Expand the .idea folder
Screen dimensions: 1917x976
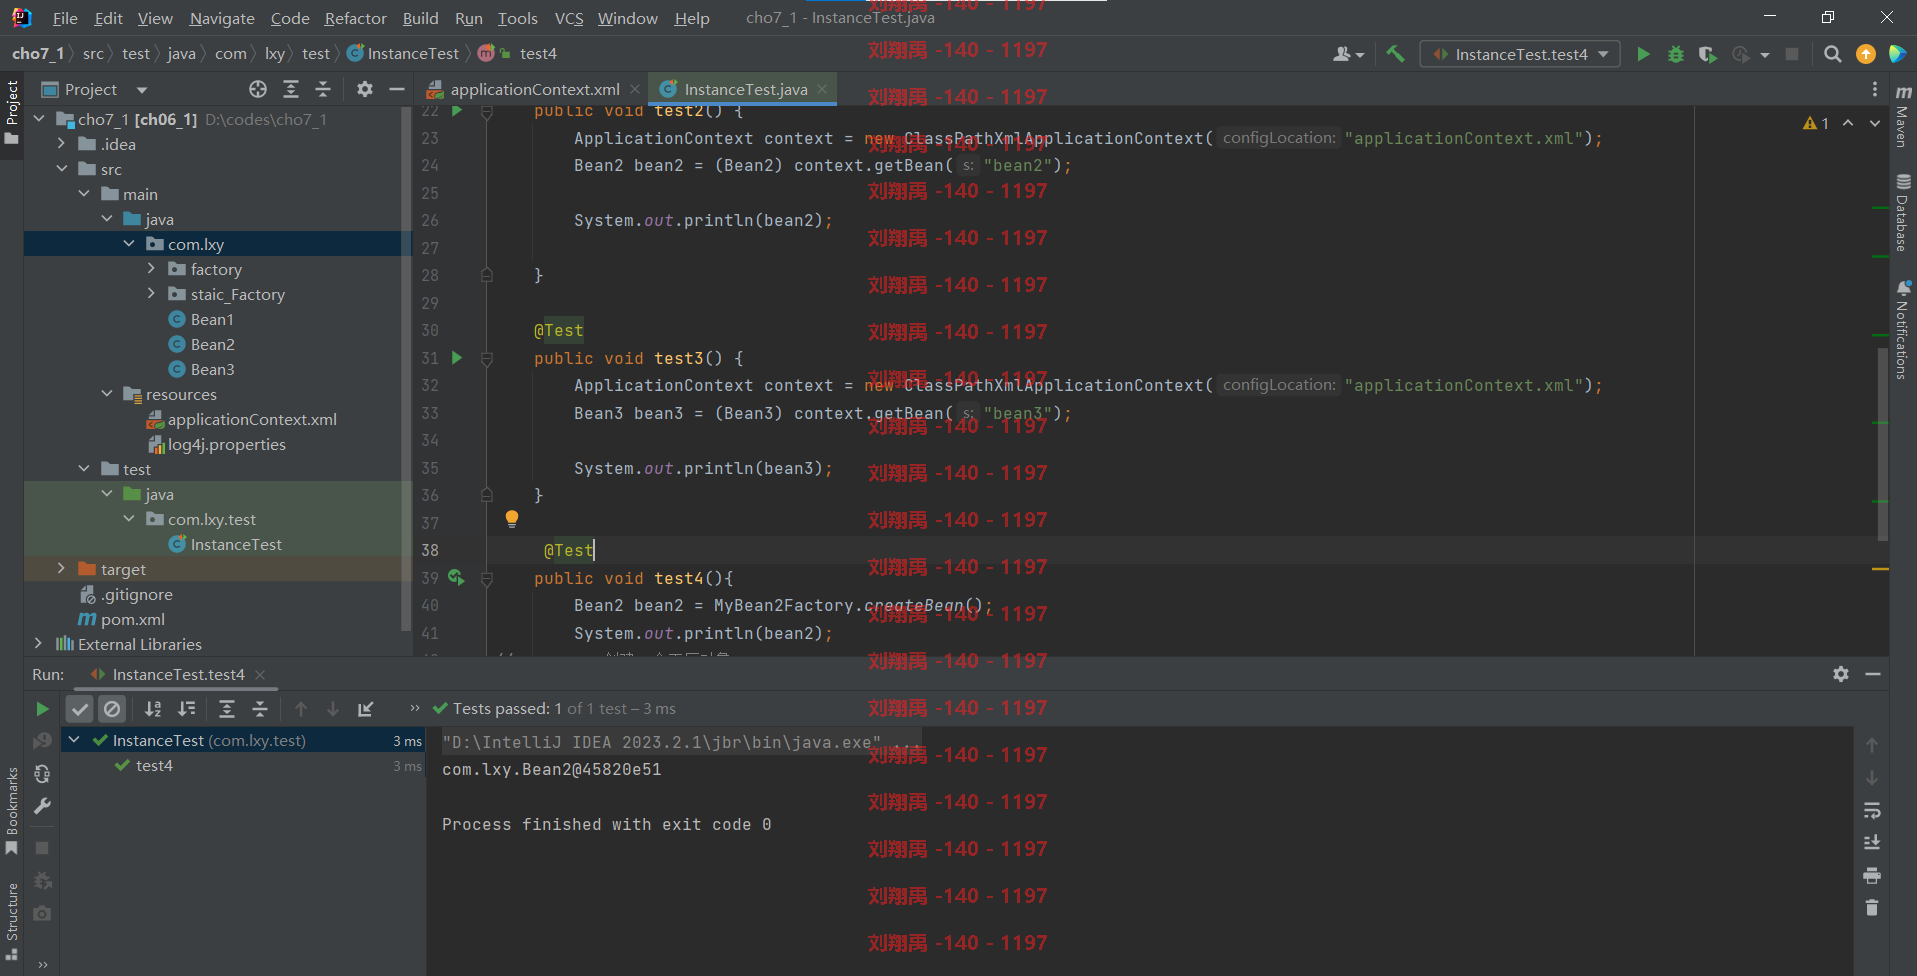coord(61,144)
